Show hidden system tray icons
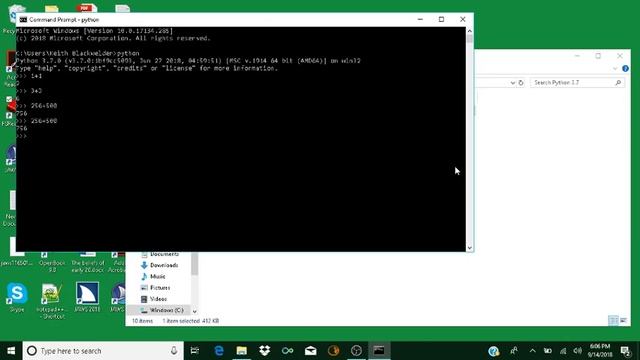The image size is (640, 360). coord(532,351)
